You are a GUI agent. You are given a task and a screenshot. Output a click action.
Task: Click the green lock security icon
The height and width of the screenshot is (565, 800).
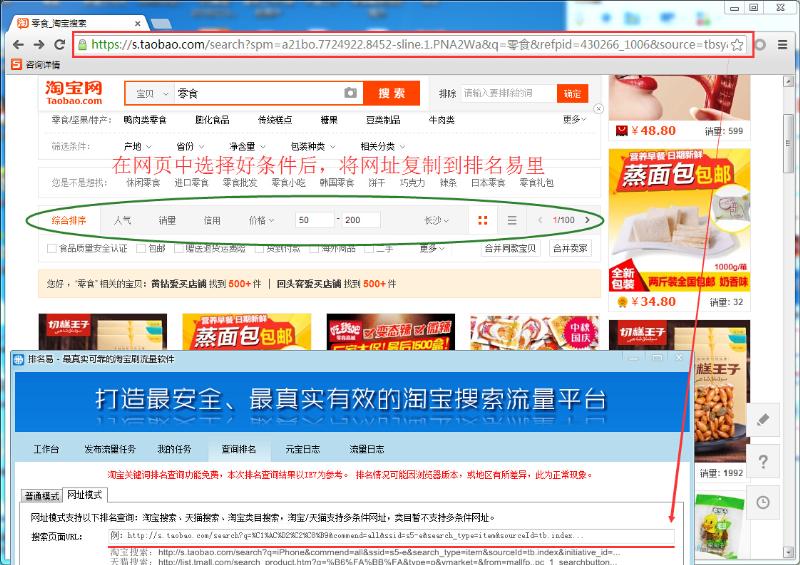[x=82, y=45]
